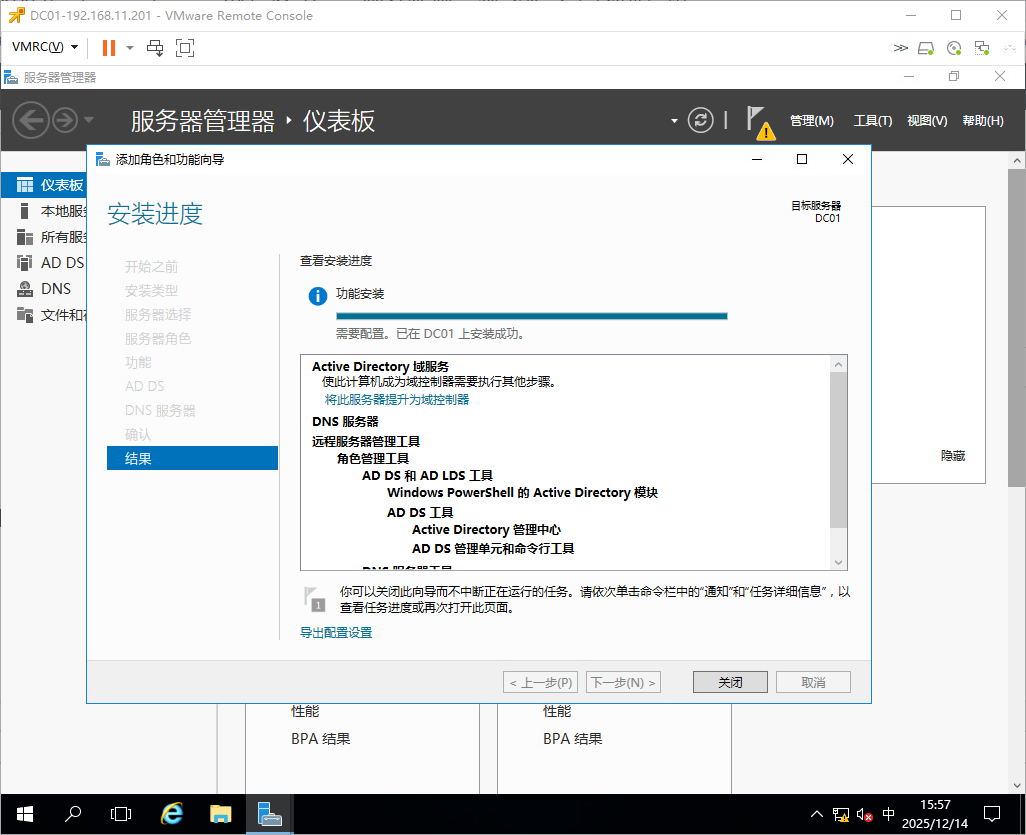Click the muted volume tray icon
The width and height of the screenshot is (1026, 835).
click(x=864, y=815)
